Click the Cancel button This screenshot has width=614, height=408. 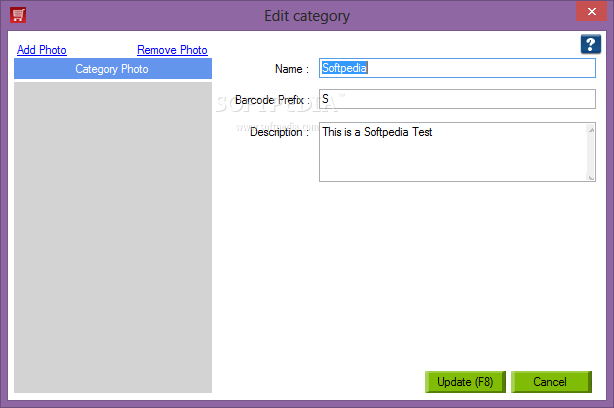coord(551,382)
